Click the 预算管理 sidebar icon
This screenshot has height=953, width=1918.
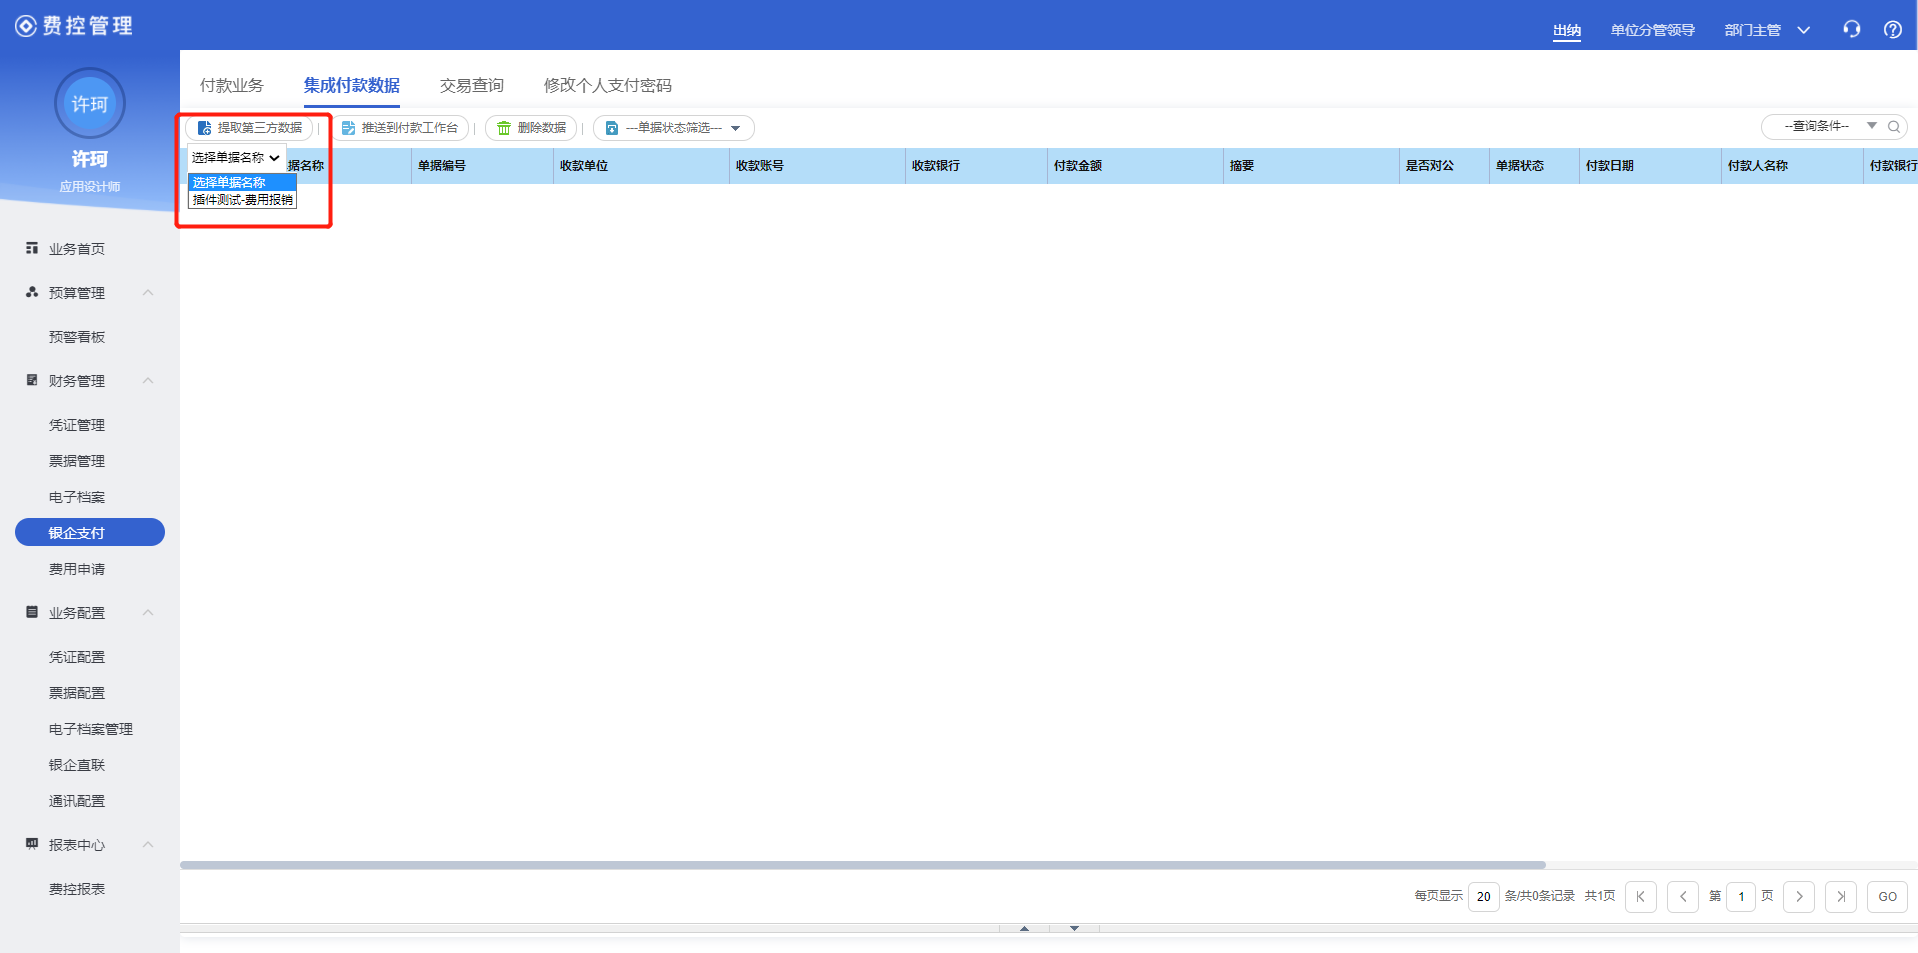click(x=32, y=292)
